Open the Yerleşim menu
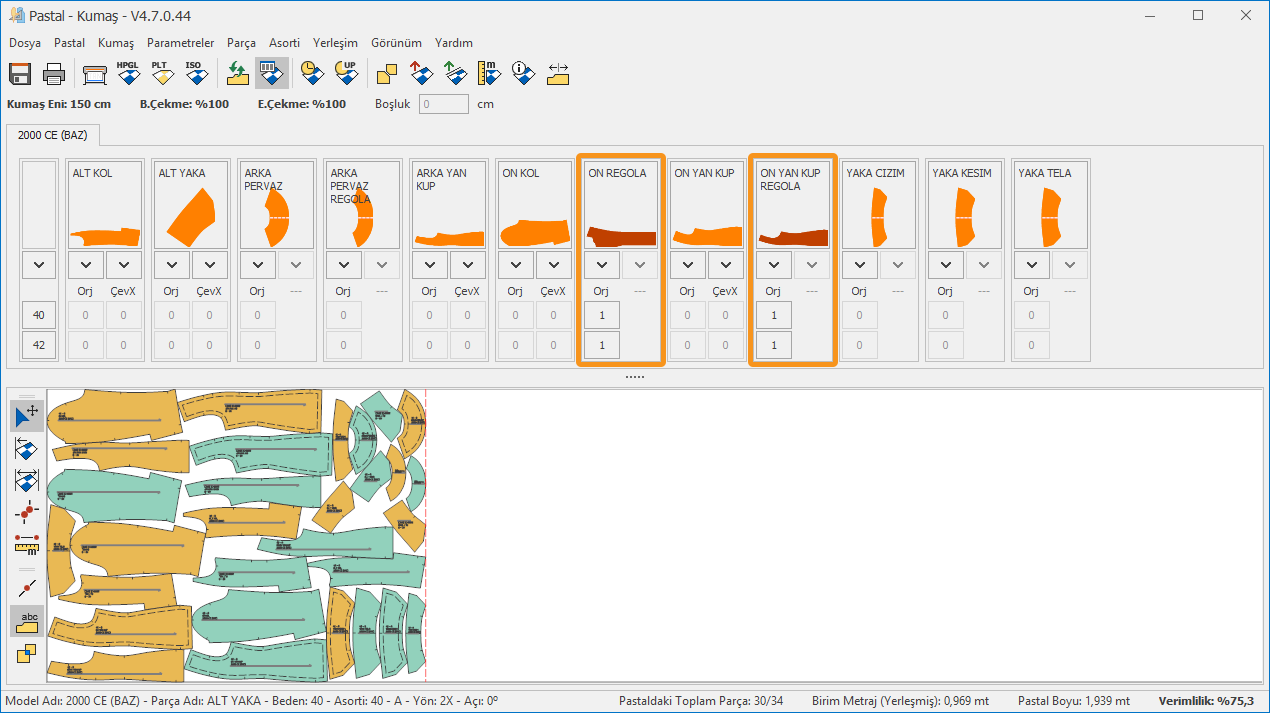 coord(335,43)
